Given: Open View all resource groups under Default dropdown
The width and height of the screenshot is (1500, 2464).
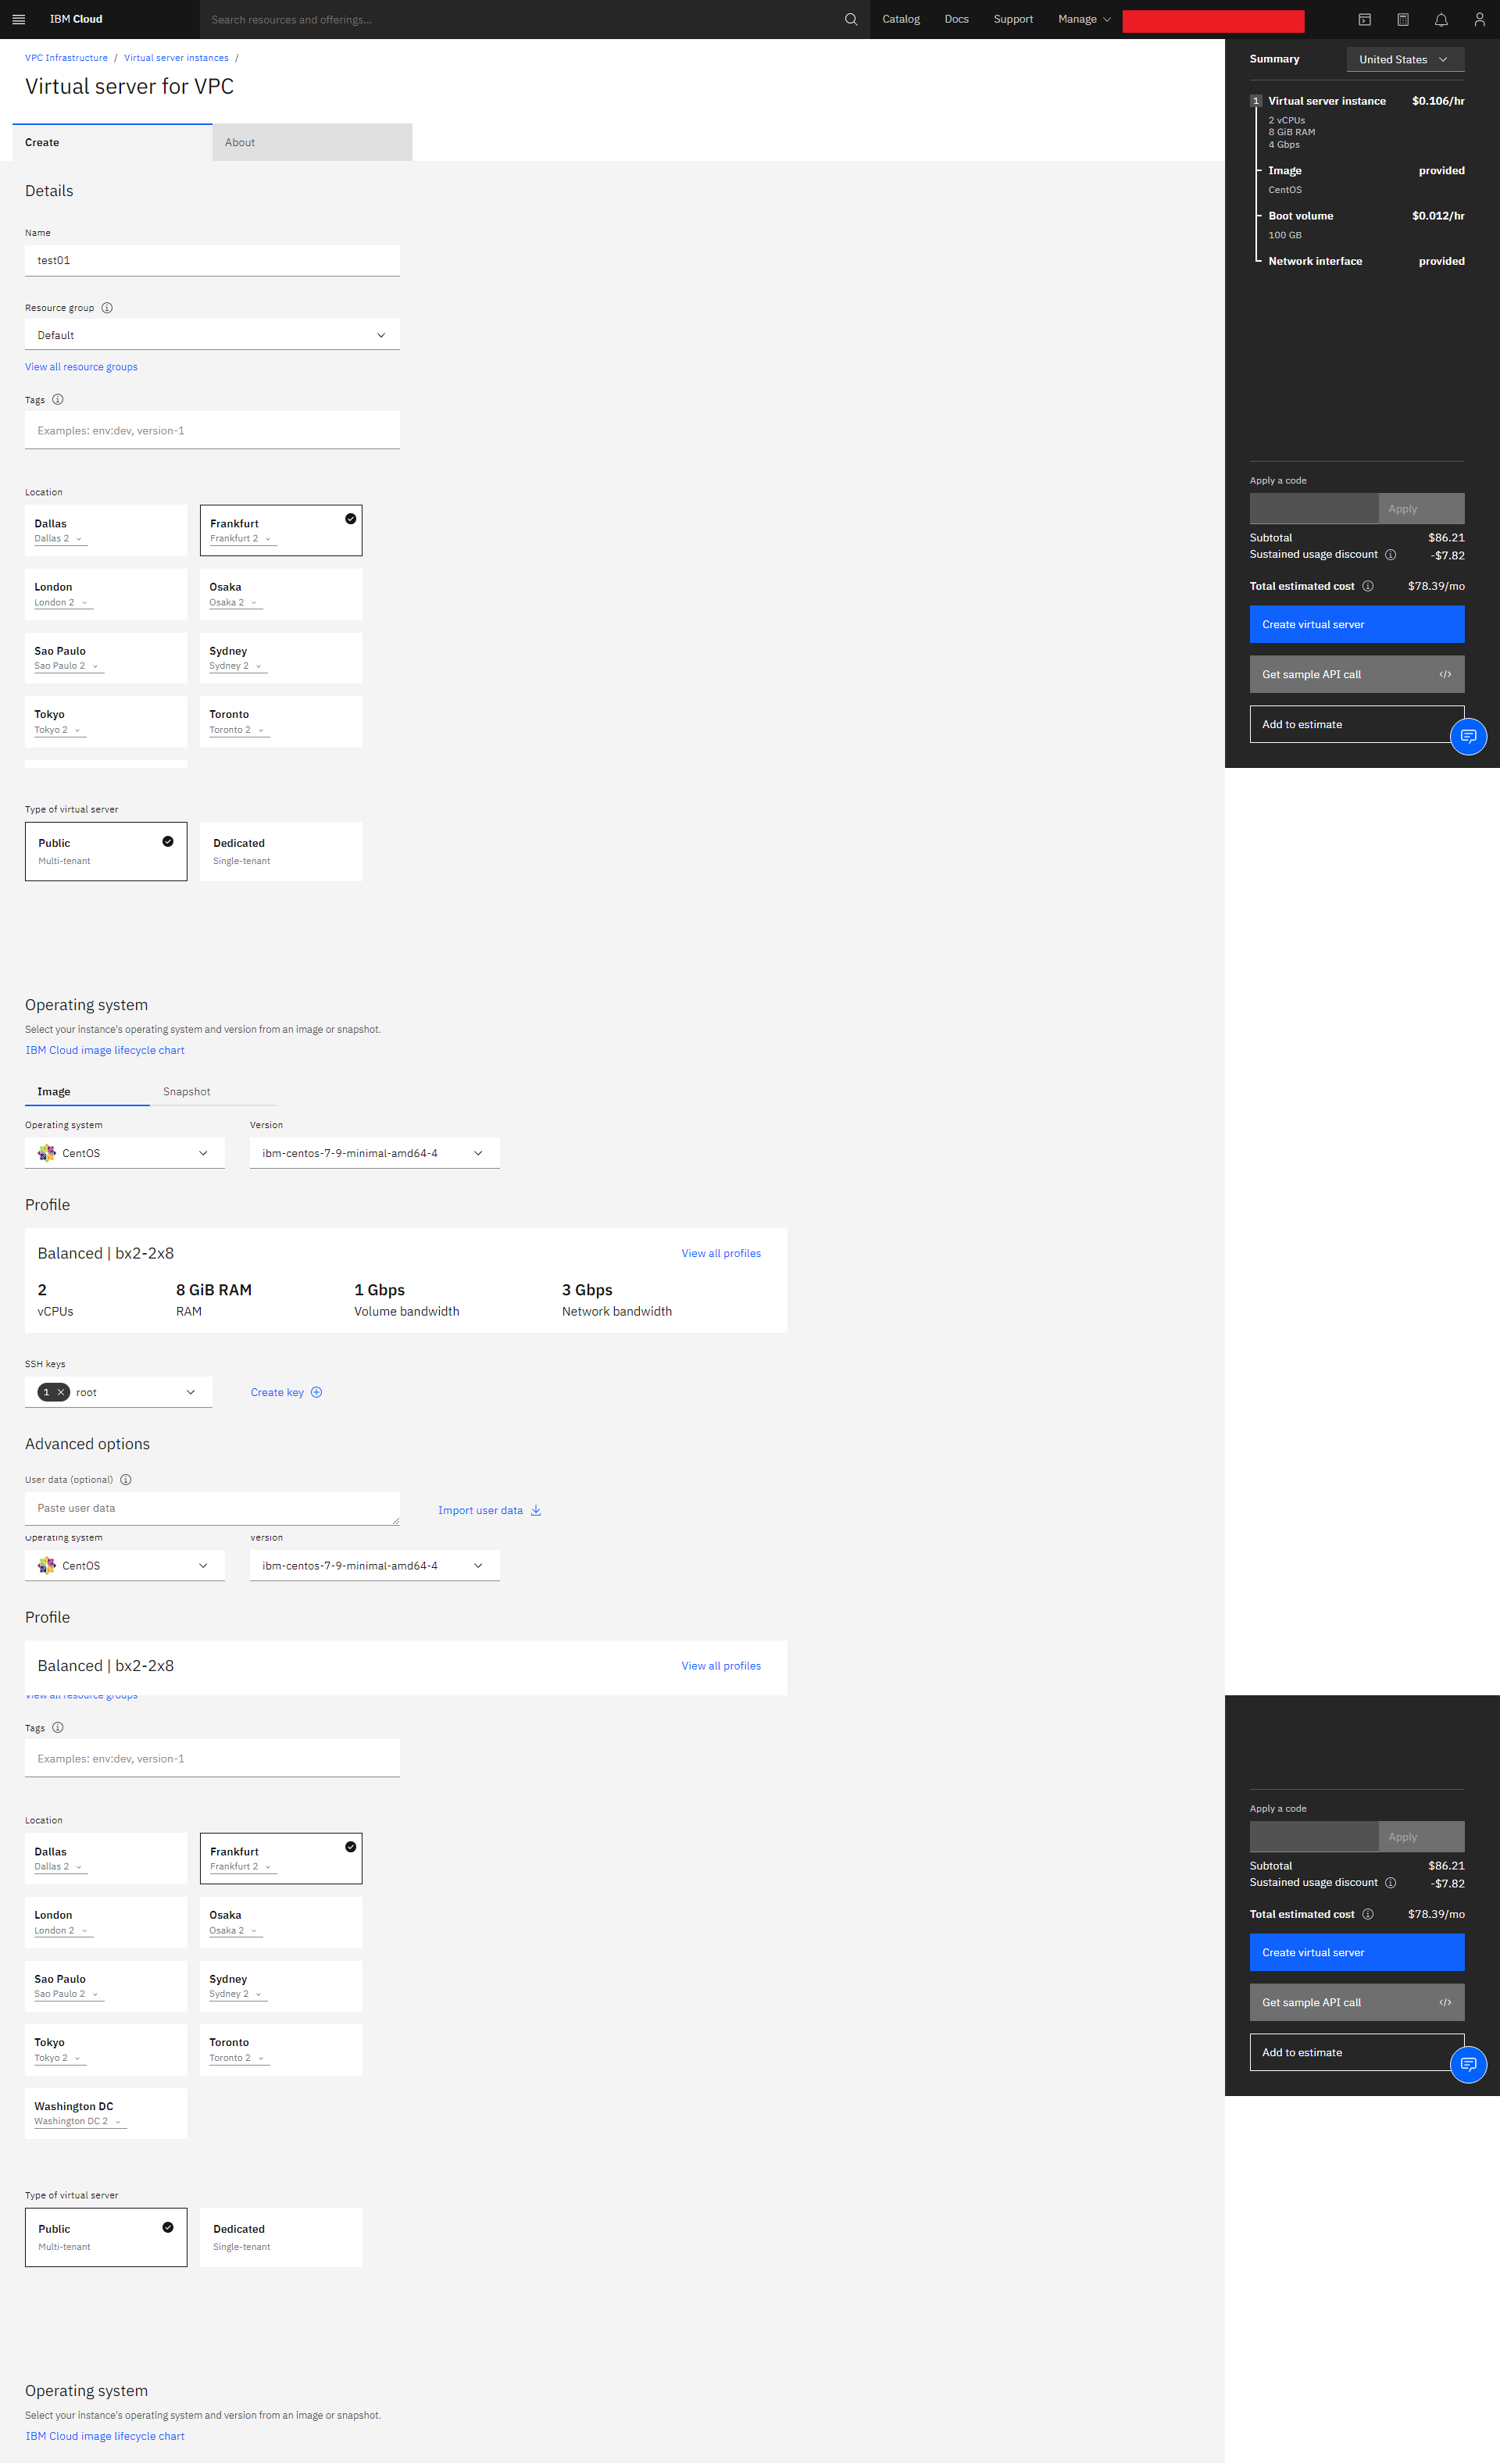Looking at the screenshot, I should click(x=81, y=367).
